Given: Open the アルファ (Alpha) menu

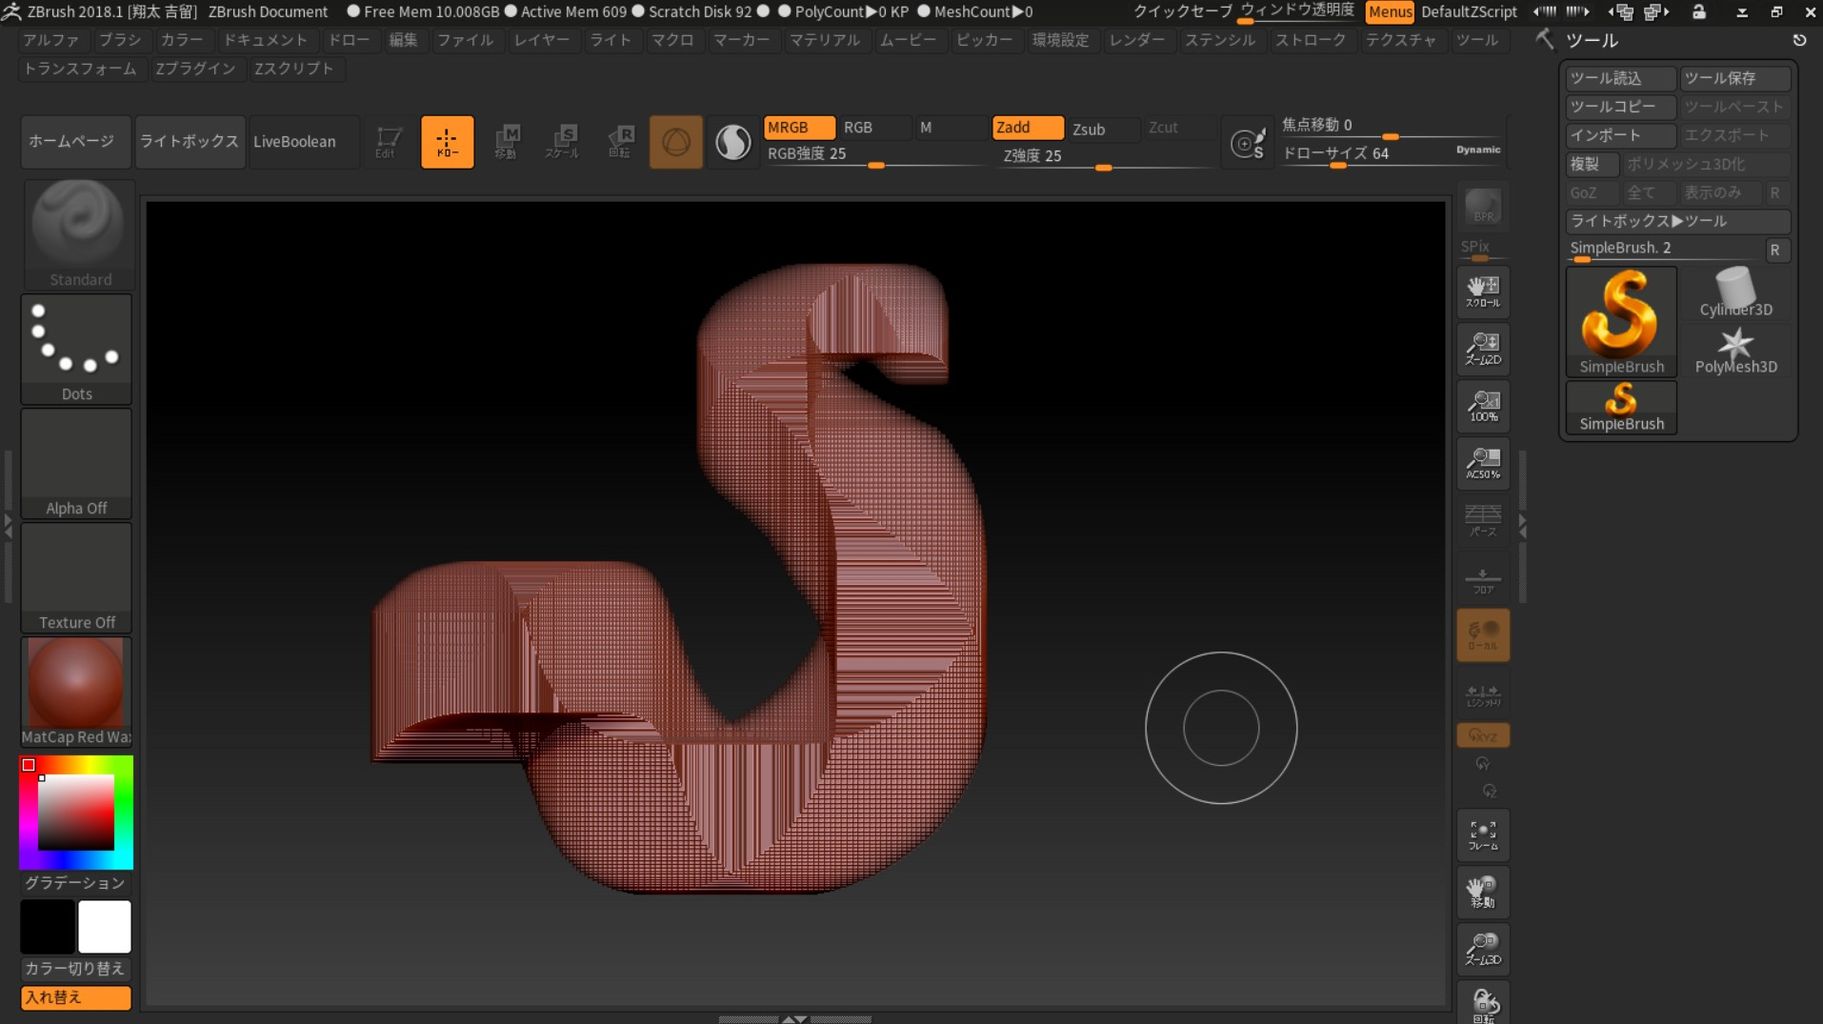Looking at the screenshot, I should tap(51, 40).
